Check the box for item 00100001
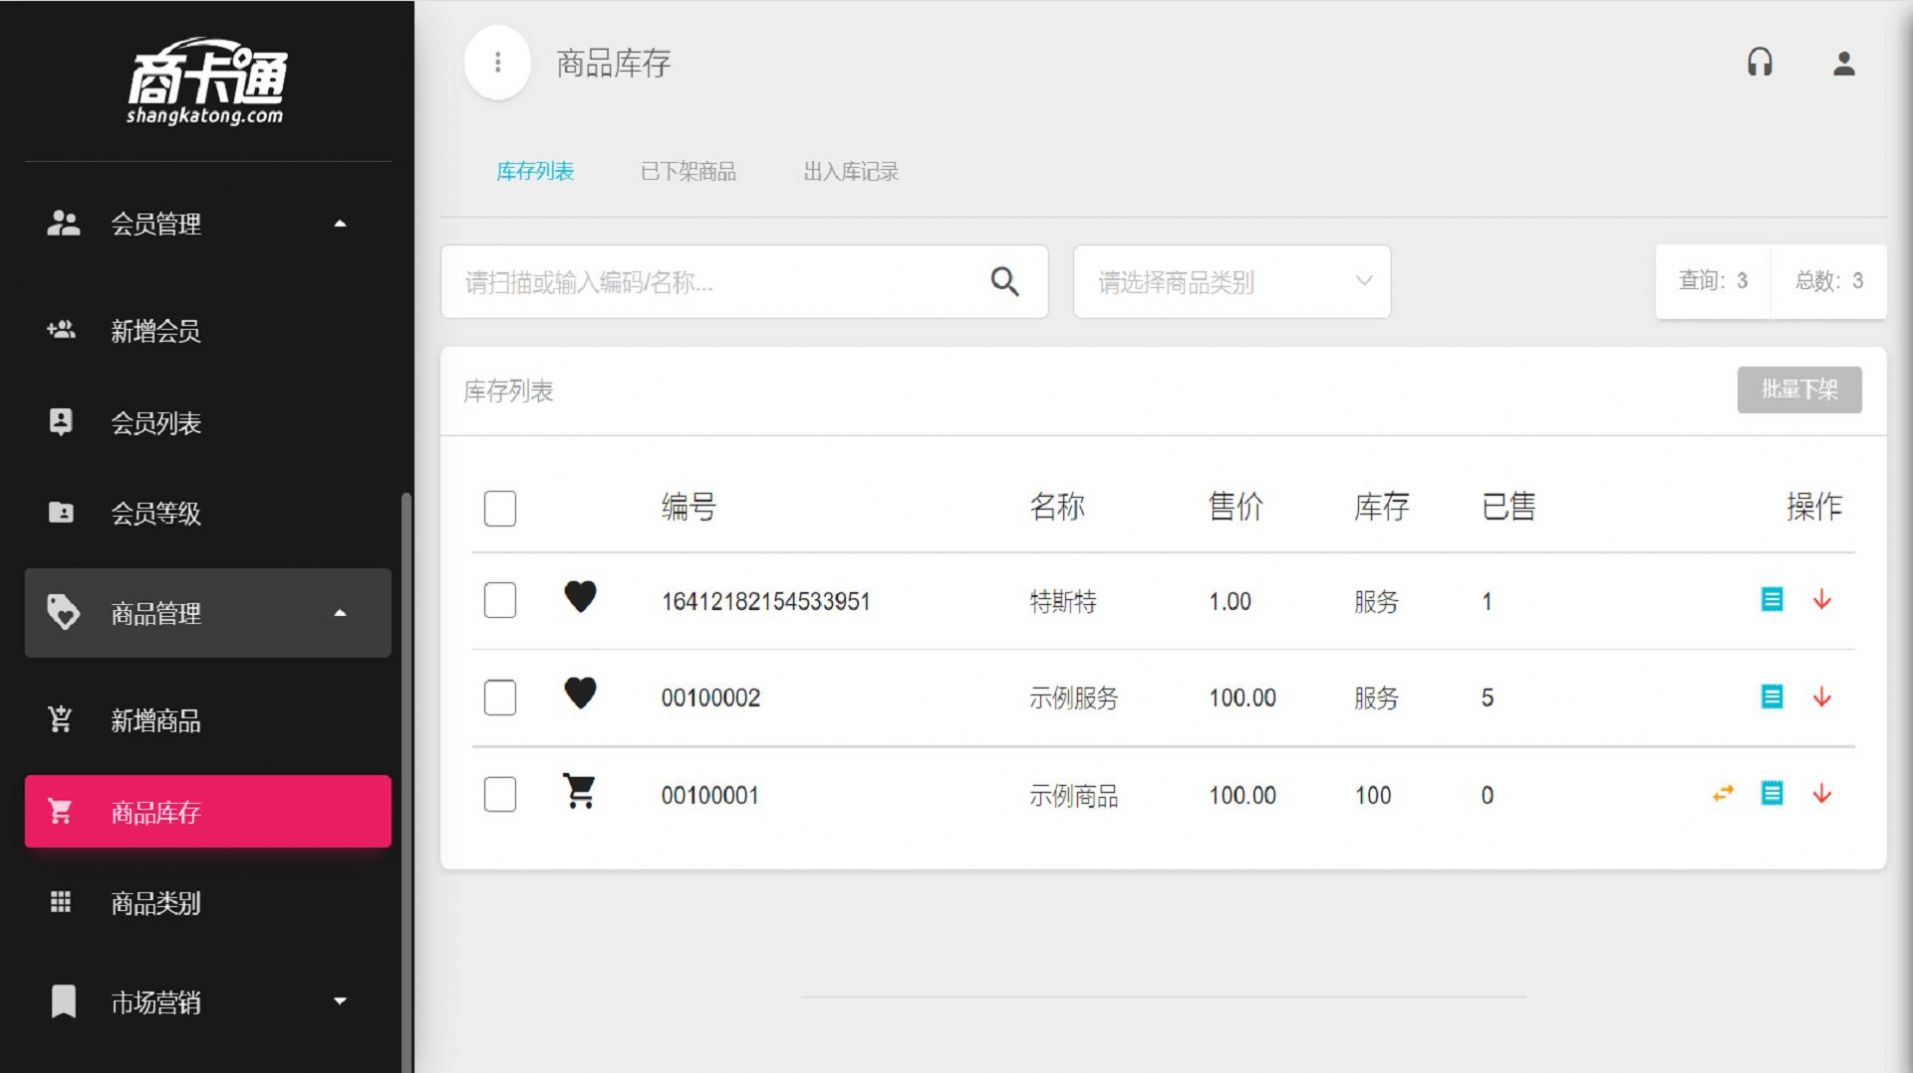This screenshot has width=1913, height=1073. coord(500,794)
